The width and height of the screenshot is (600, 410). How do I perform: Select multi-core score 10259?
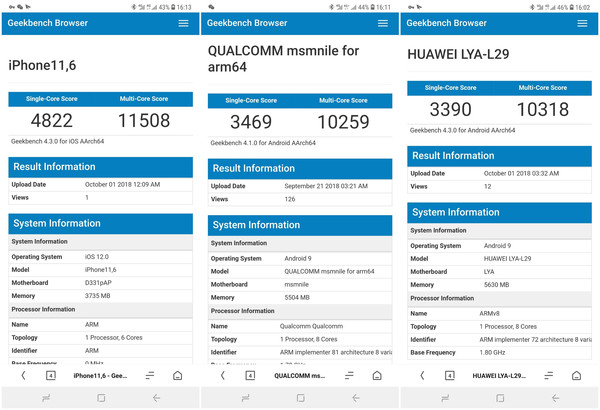click(x=343, y=122)
